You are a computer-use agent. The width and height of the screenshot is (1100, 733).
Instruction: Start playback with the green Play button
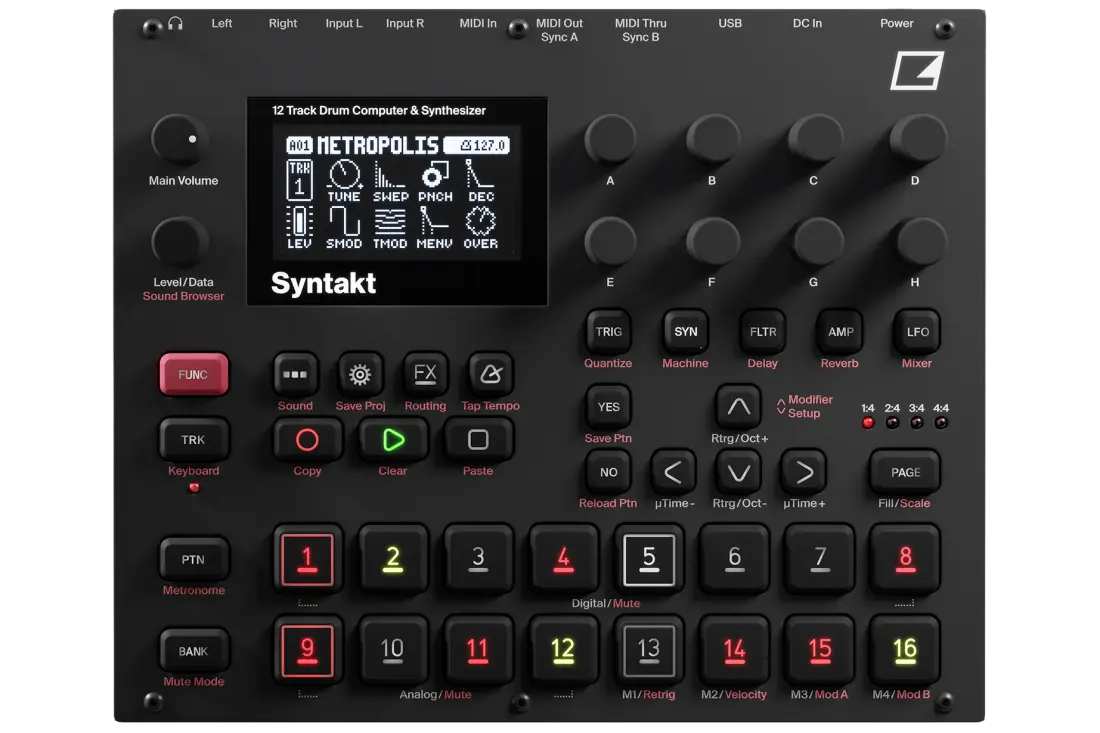(393, 440)
